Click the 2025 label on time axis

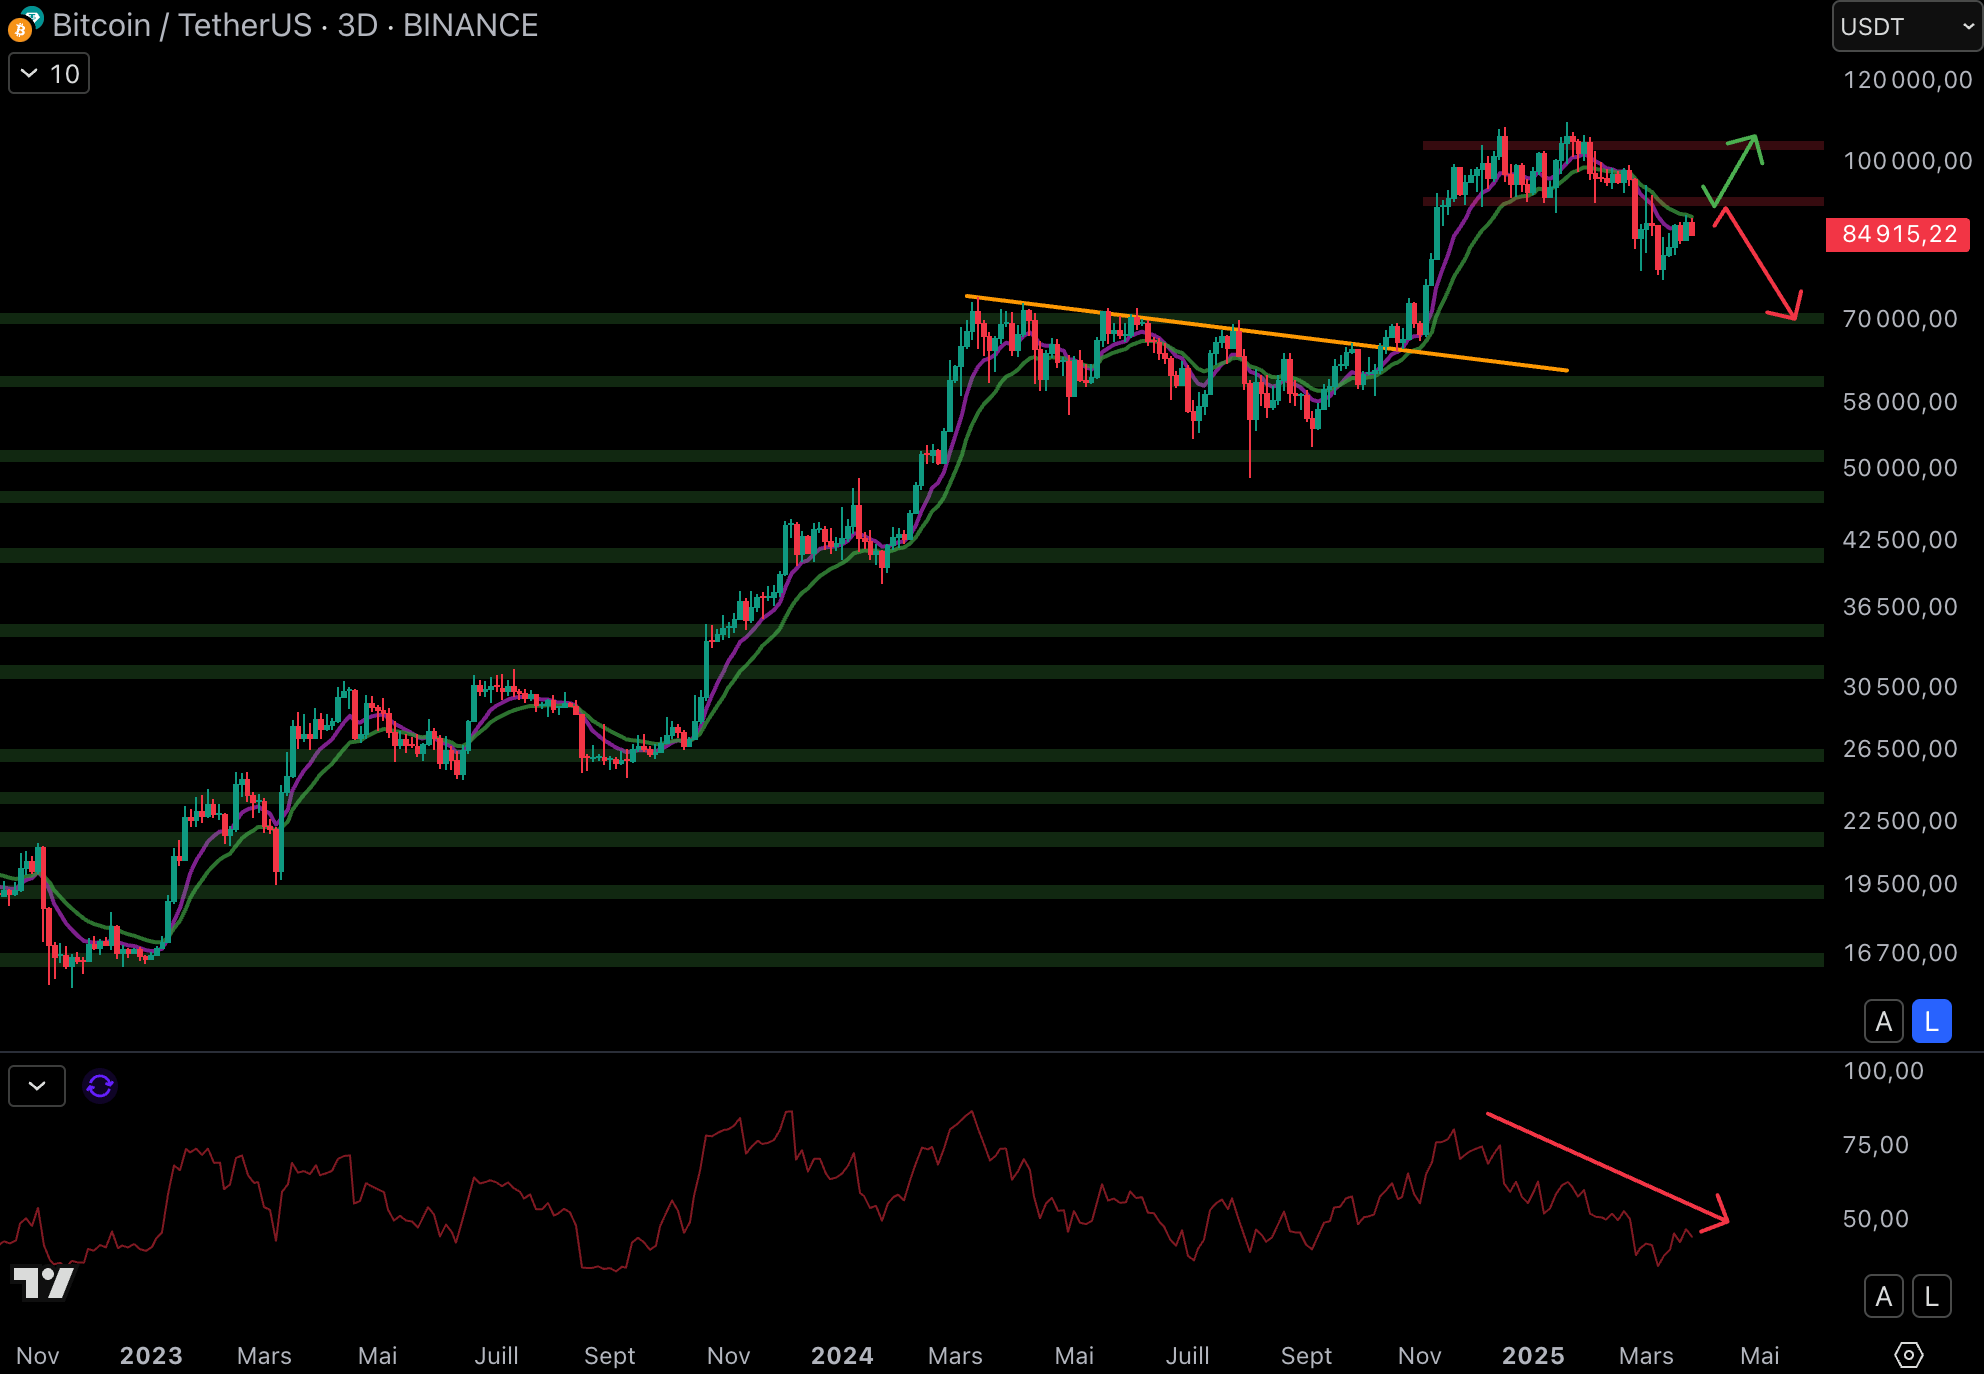[x=1532, y=1356]
